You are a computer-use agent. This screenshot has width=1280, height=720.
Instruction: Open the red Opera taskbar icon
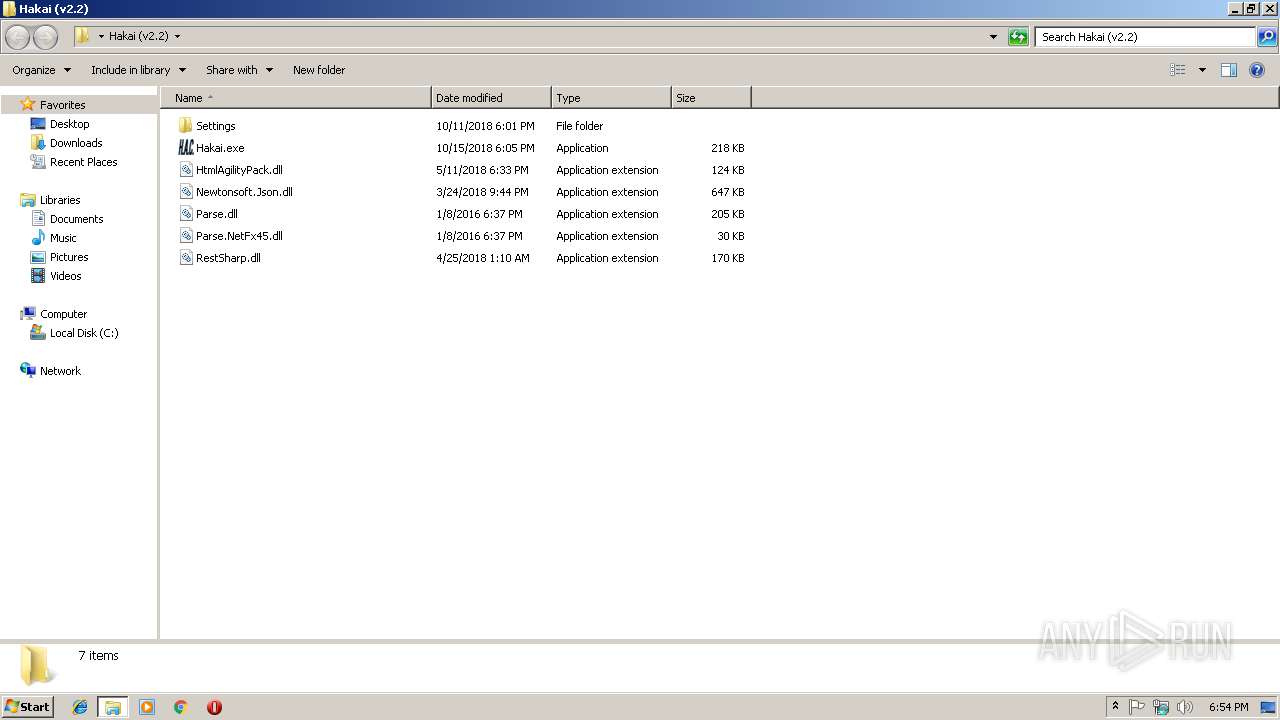click(214, 707)
